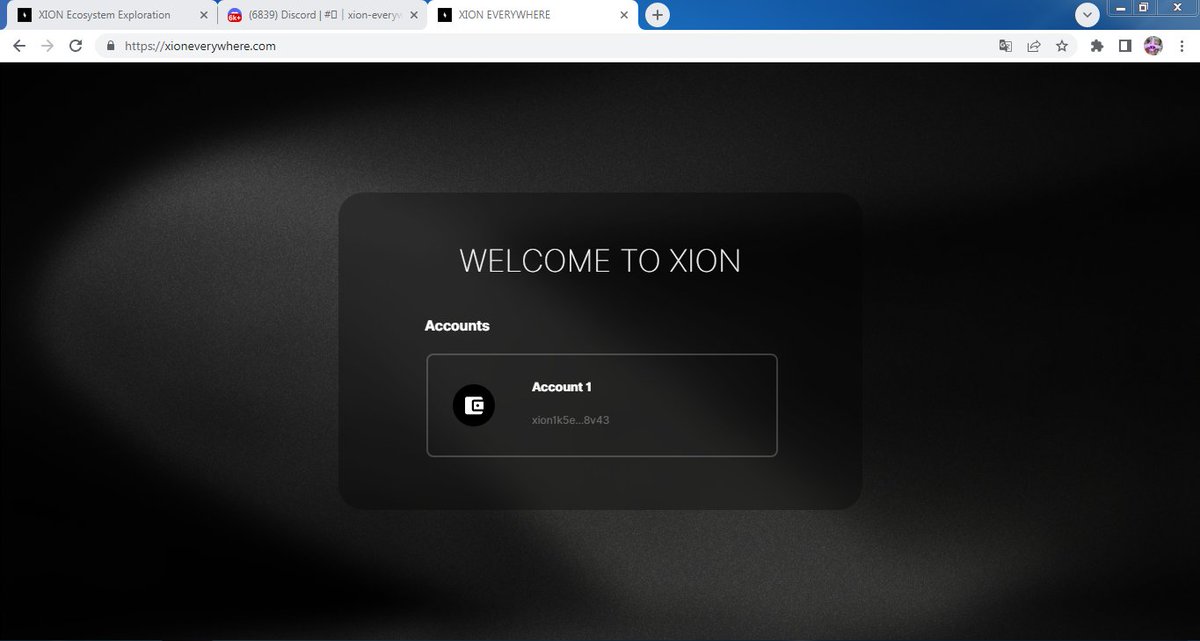Open a new browser tab
The height and width of the screenshot is (641, 1200).
pos(657,15)
